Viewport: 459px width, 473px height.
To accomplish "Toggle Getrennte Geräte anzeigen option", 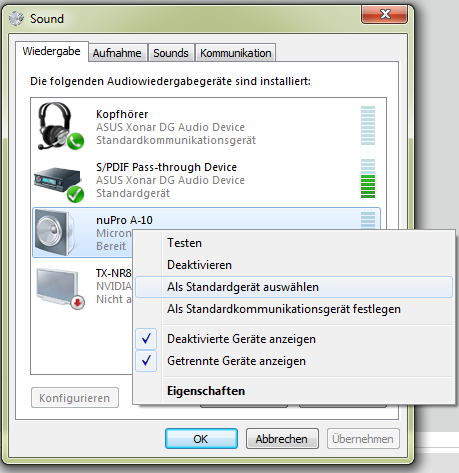I will click(x=294, y=361).
